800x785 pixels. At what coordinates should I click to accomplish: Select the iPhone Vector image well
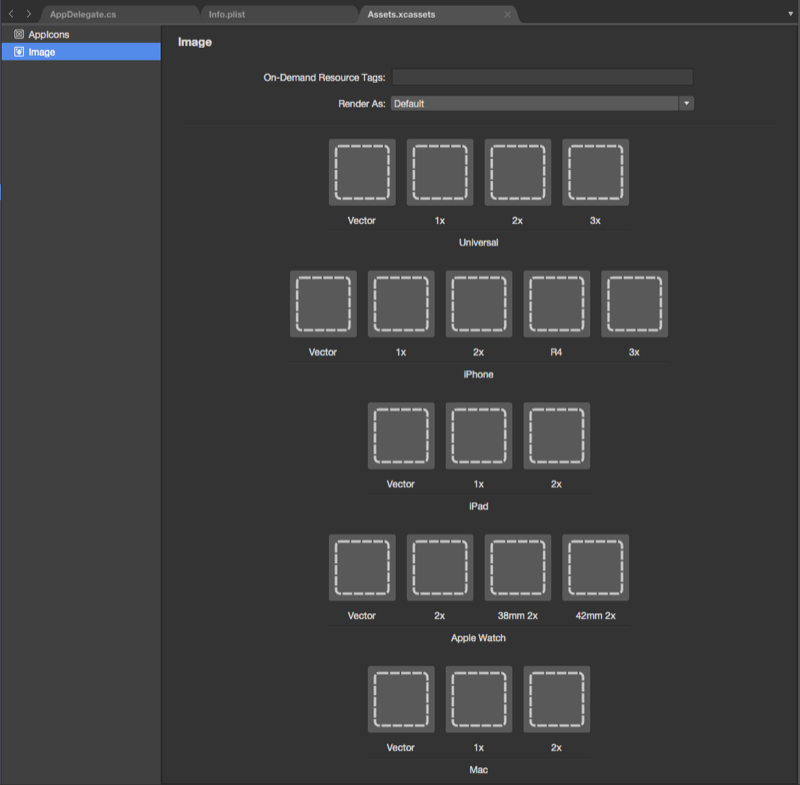click(322, 303)
